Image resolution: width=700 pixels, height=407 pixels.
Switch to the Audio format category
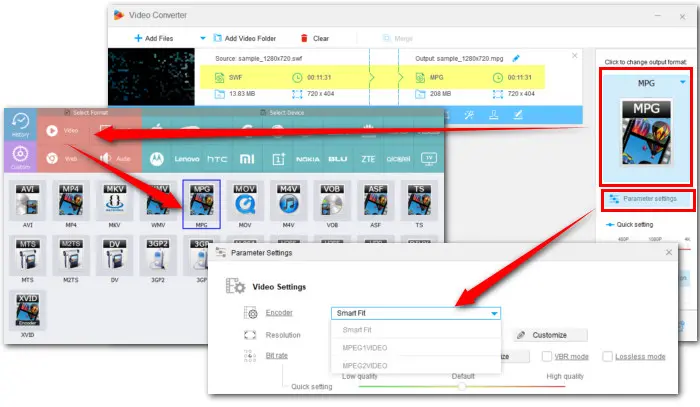pyautogui.click(x=115, y=158)
